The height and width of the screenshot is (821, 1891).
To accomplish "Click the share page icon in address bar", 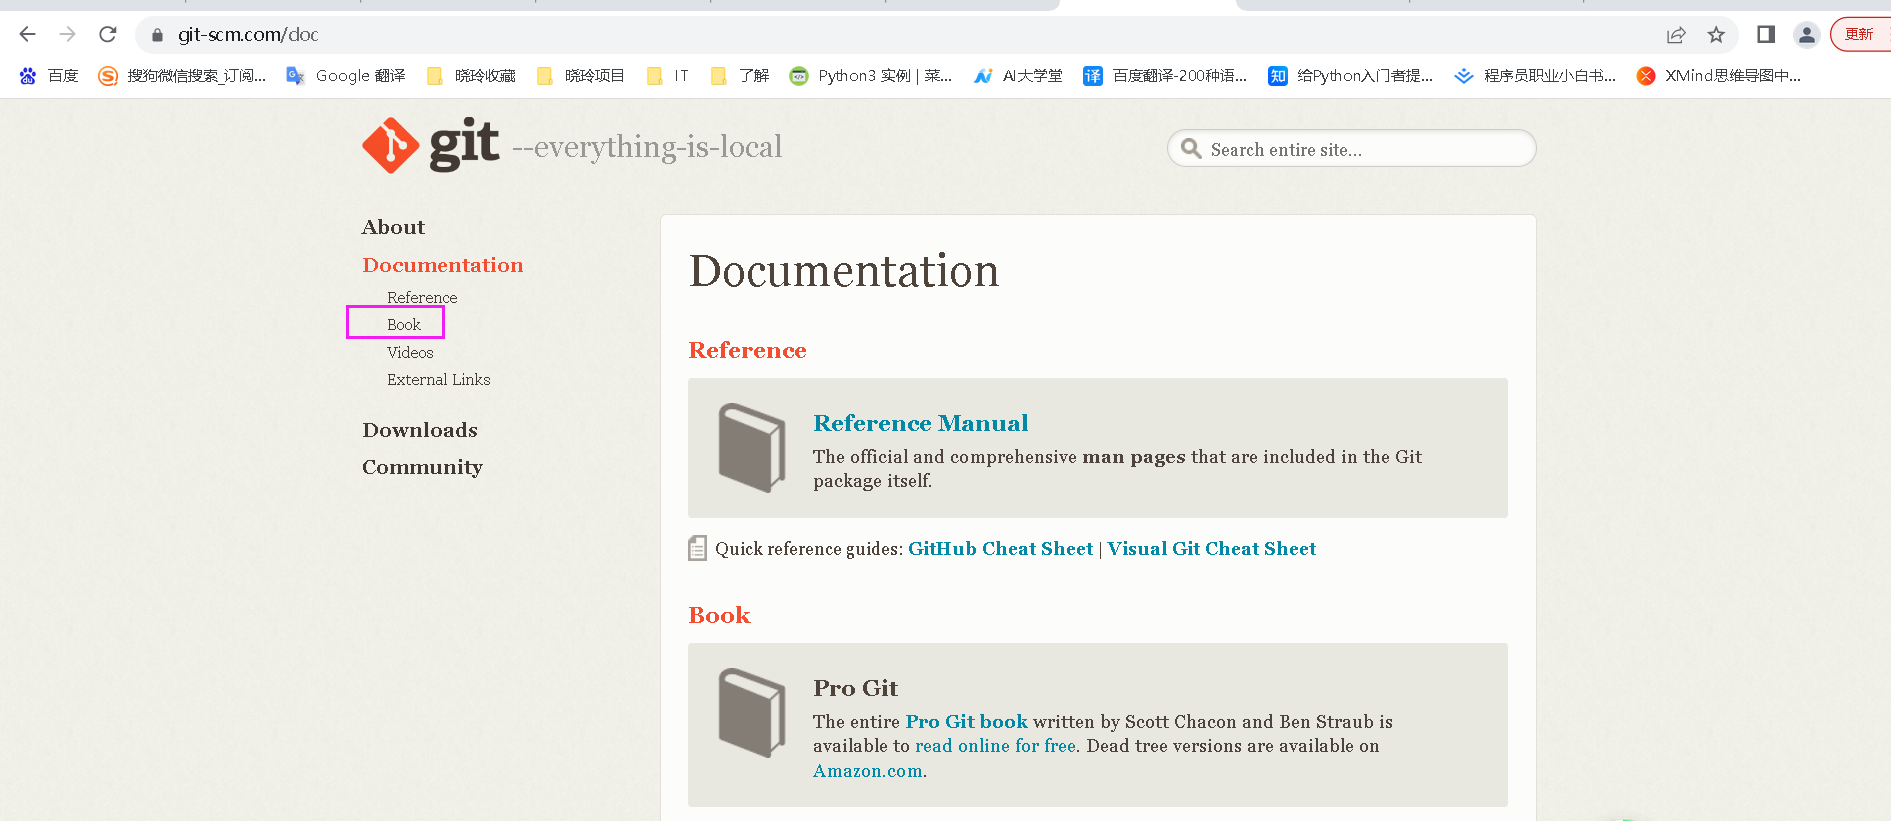I will pyautogui.click(x=1676, y=35).
